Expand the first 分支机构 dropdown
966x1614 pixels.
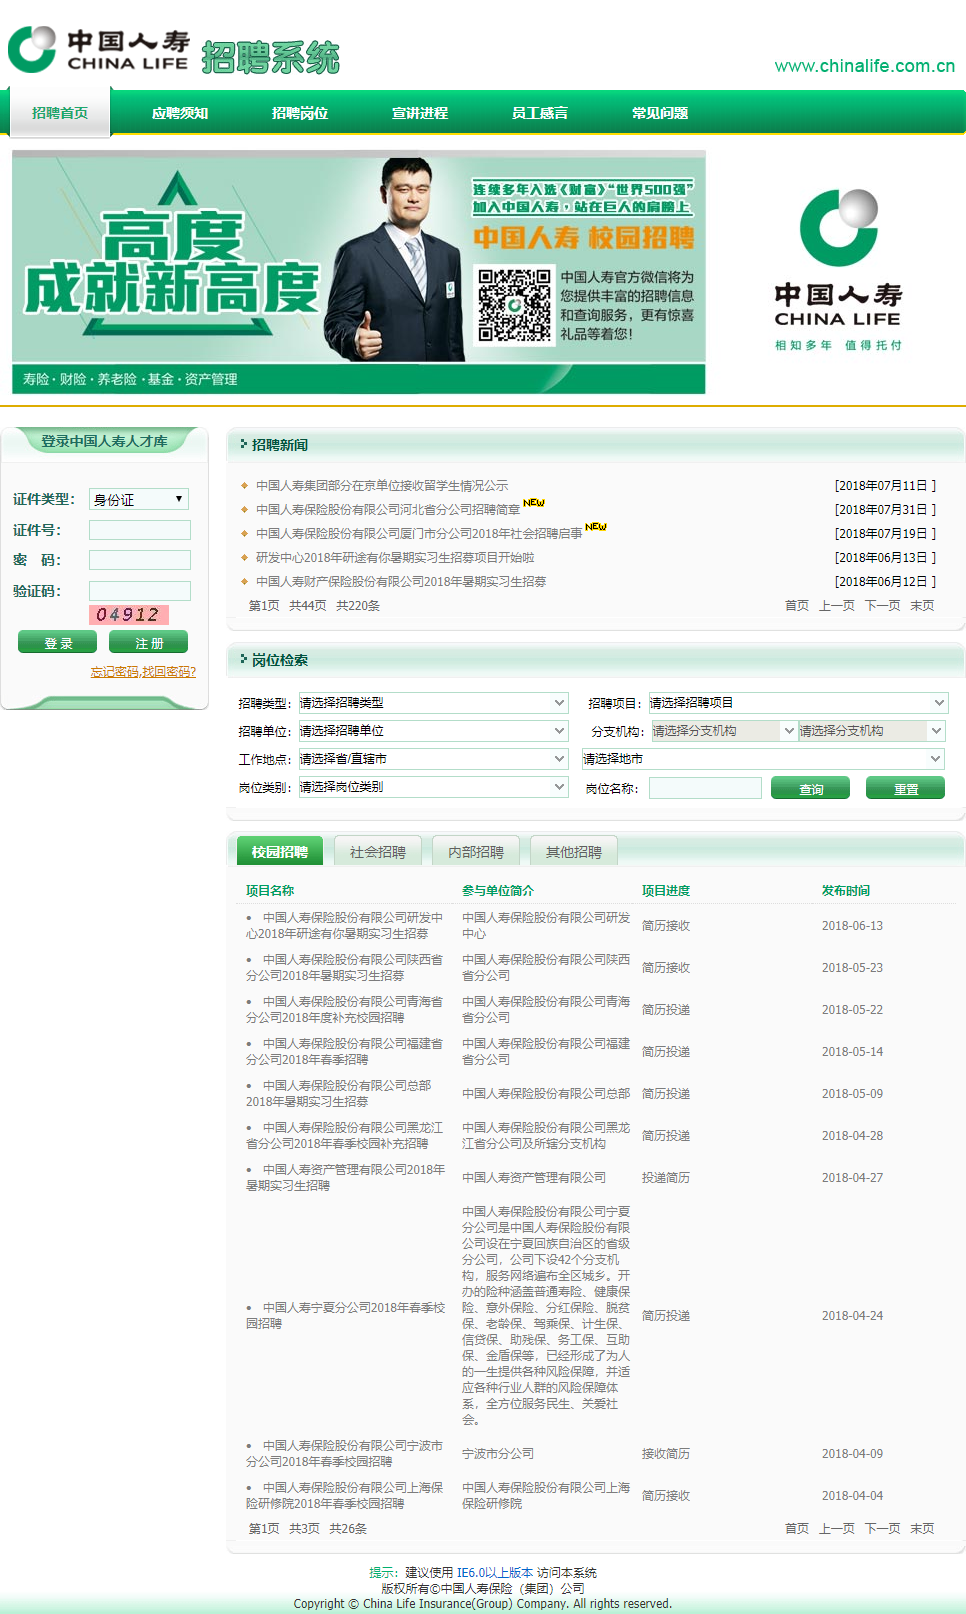[x=724, y=731]
